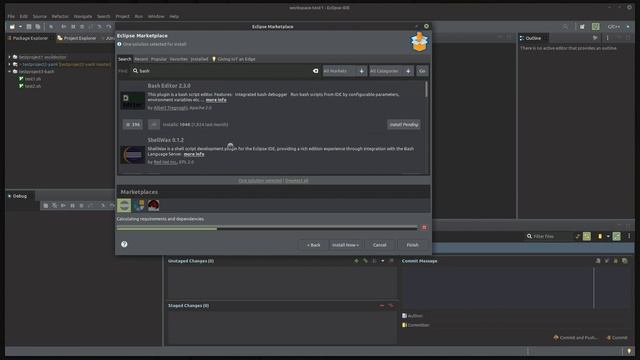Switch to Favorites tab in Marketplace
640x360 pixels.
[x=179, y=59]
